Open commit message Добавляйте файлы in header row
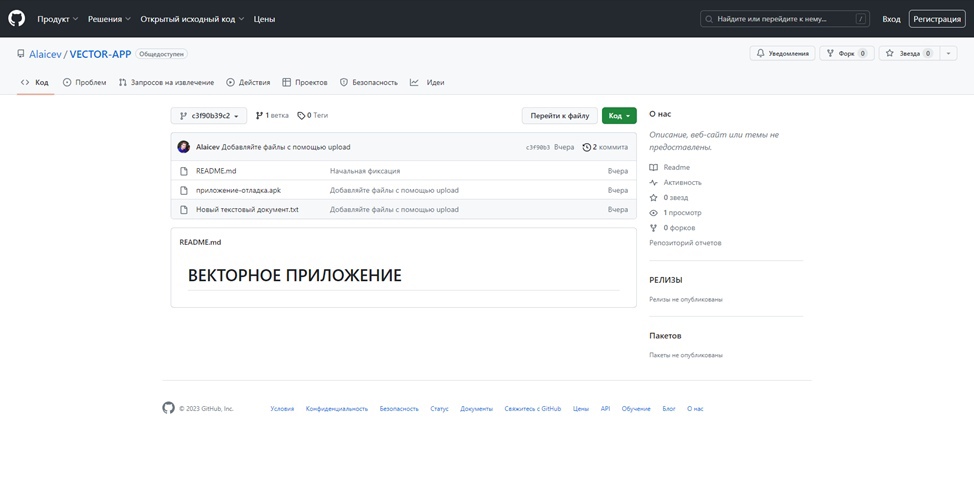Image resolution: width=974 pixels, height=502 pixels. point(286,147)
